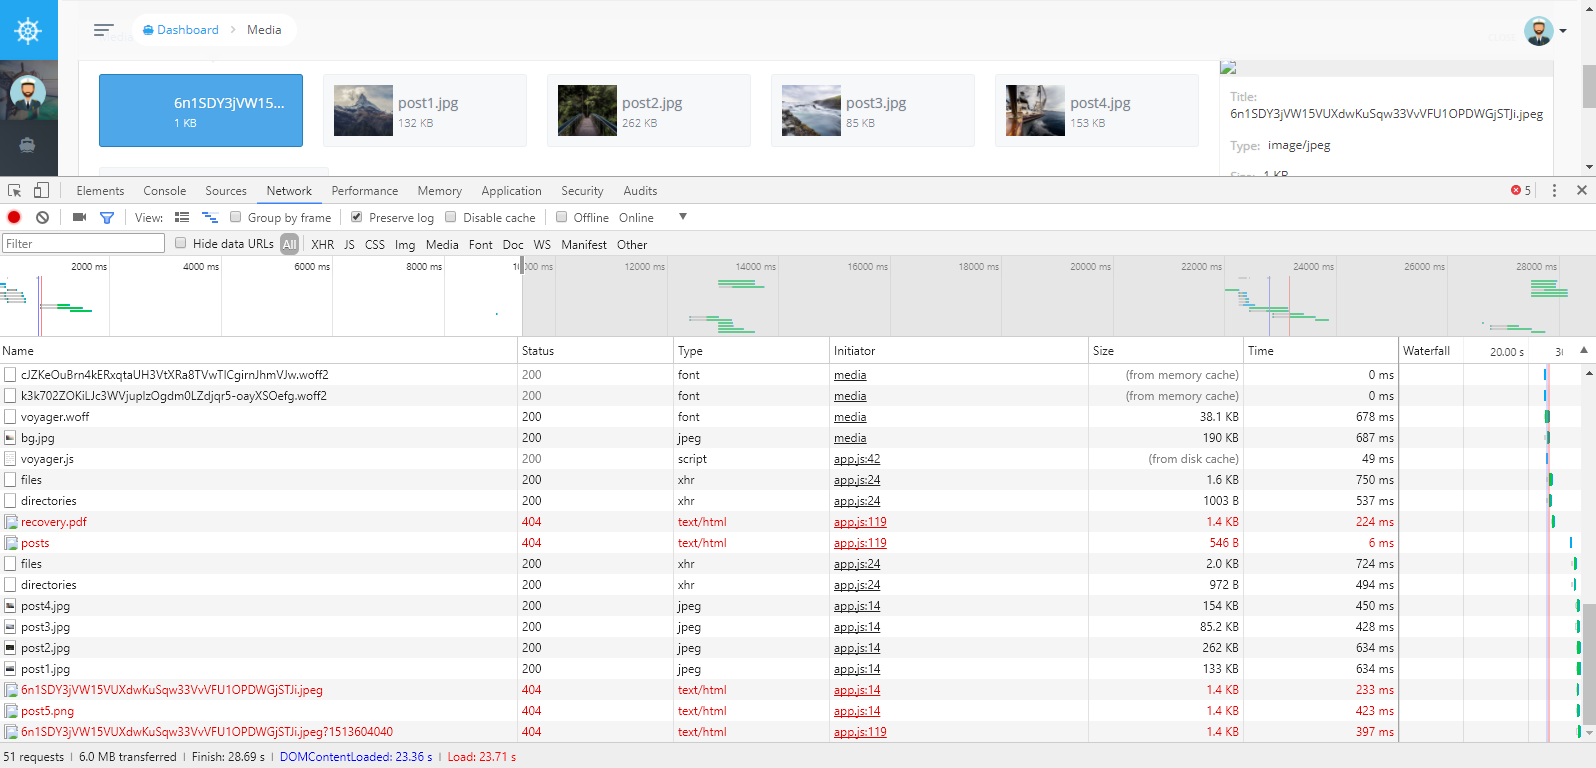Check Hide data URLs
The height and width of the screenshot is (768, 1596).
point(181,243)
